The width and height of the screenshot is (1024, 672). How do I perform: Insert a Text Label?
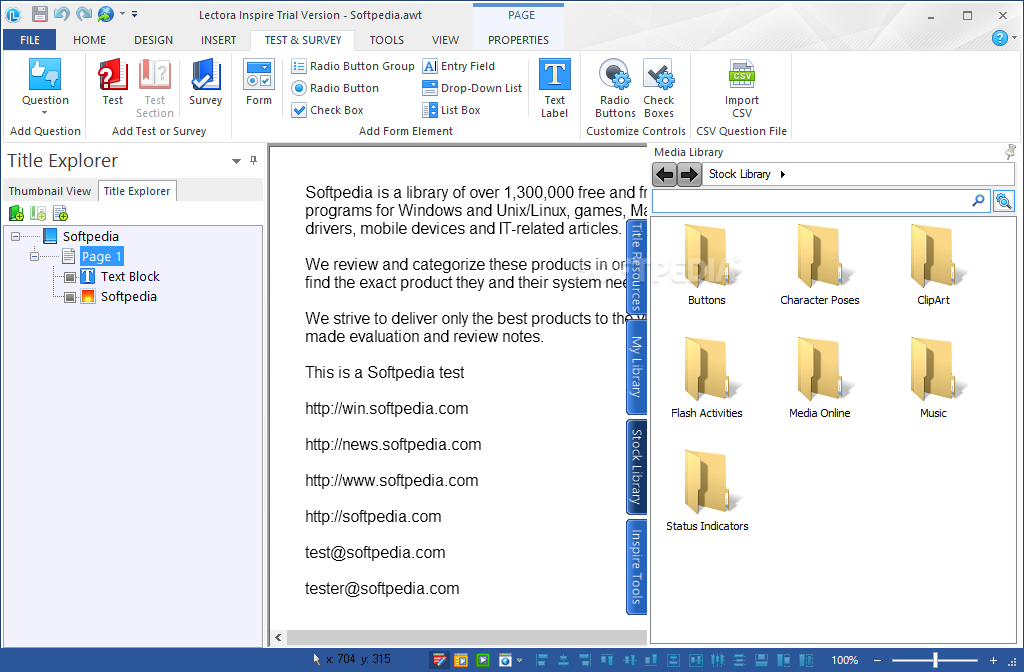(554, 88)
